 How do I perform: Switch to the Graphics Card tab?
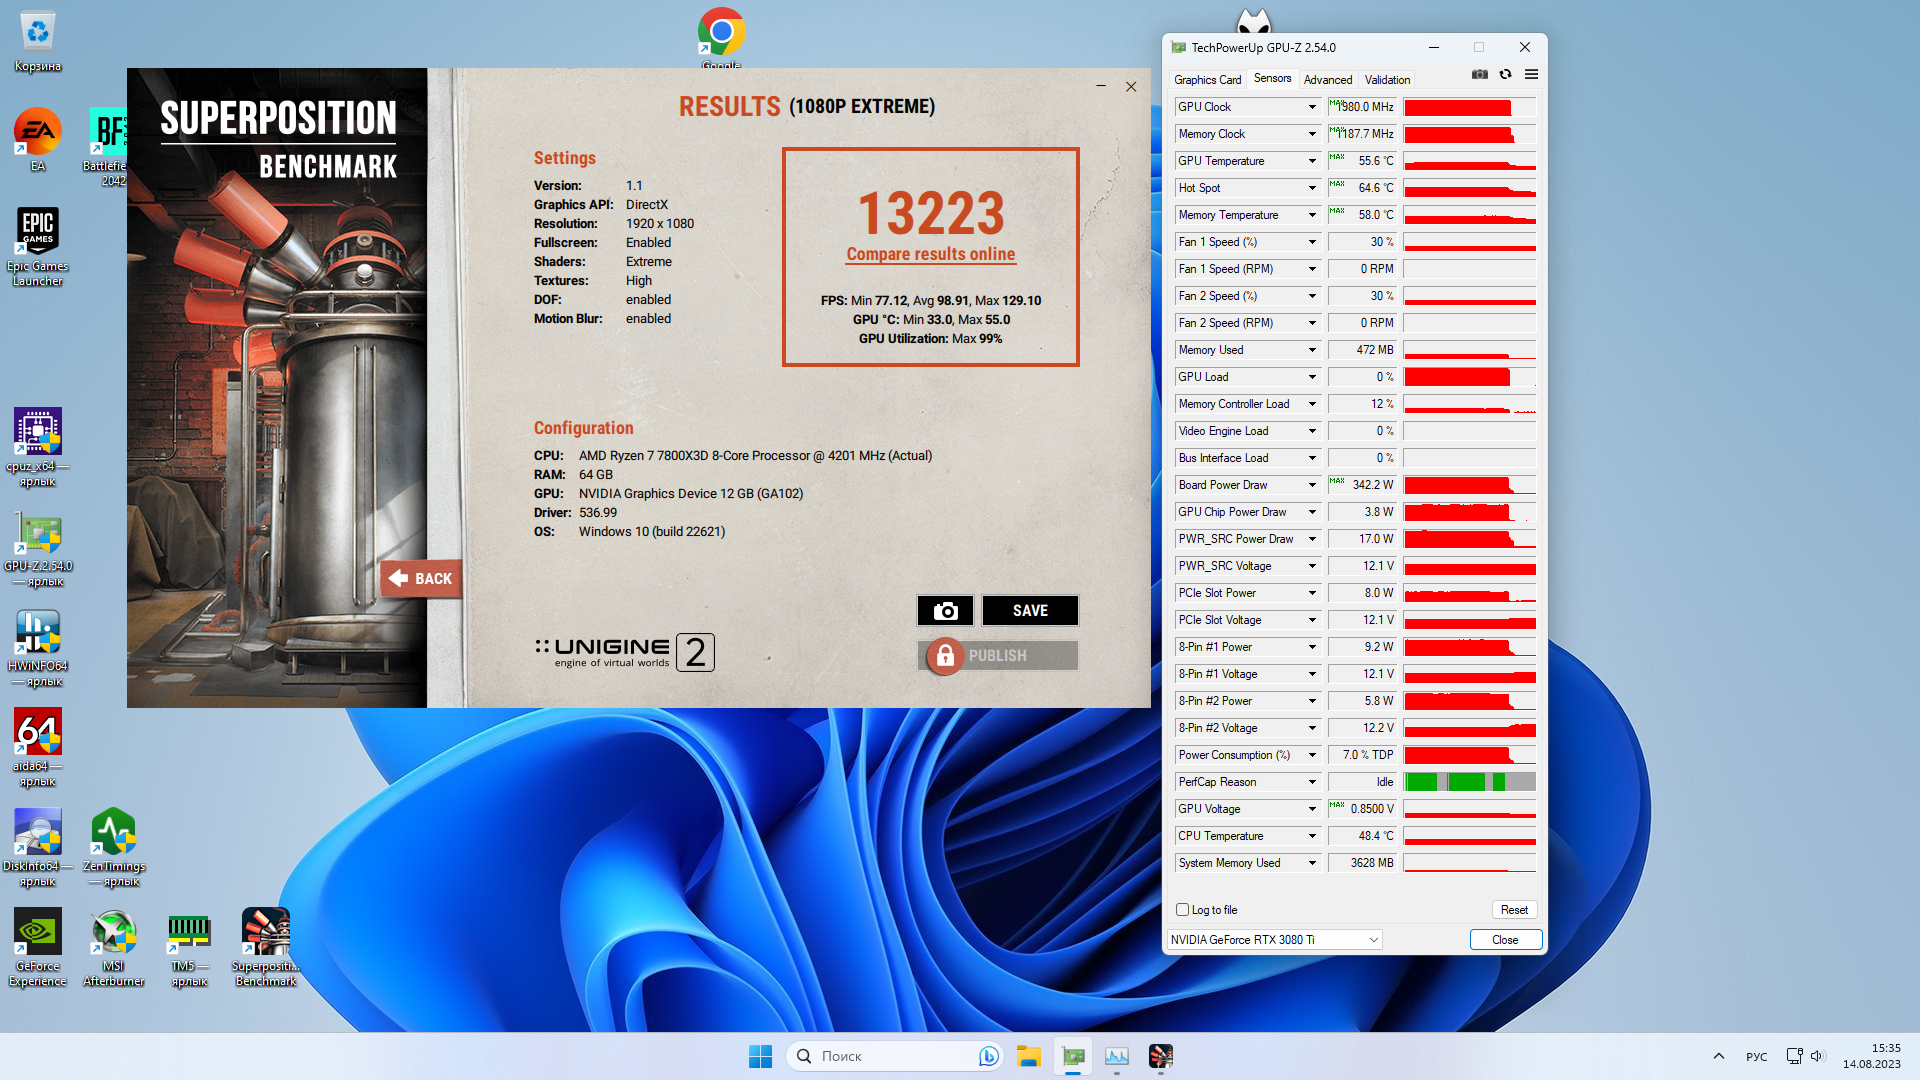1207,80
